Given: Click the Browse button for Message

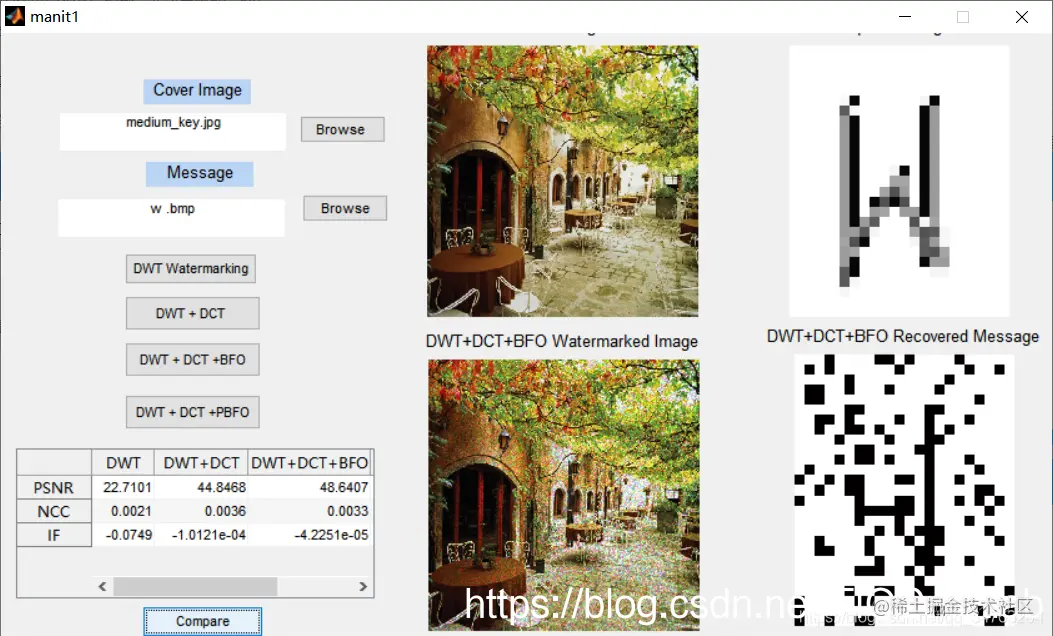Looking at the screenshot, I should [x=345, y=208].
